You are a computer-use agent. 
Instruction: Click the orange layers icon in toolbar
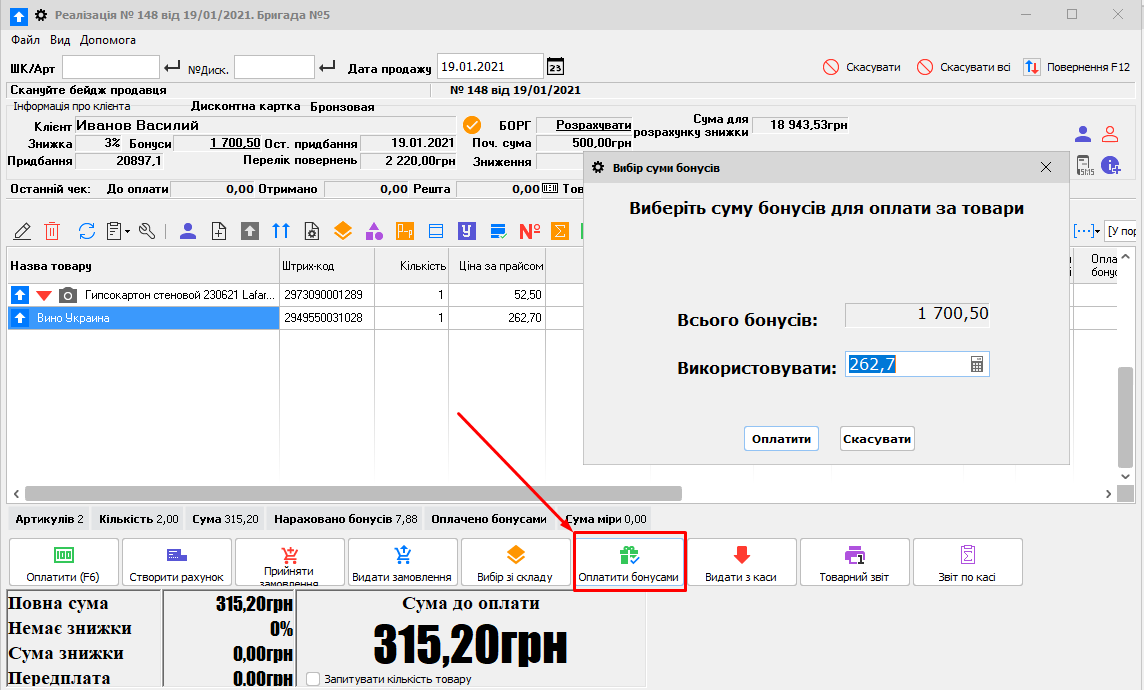click(343, 231)
